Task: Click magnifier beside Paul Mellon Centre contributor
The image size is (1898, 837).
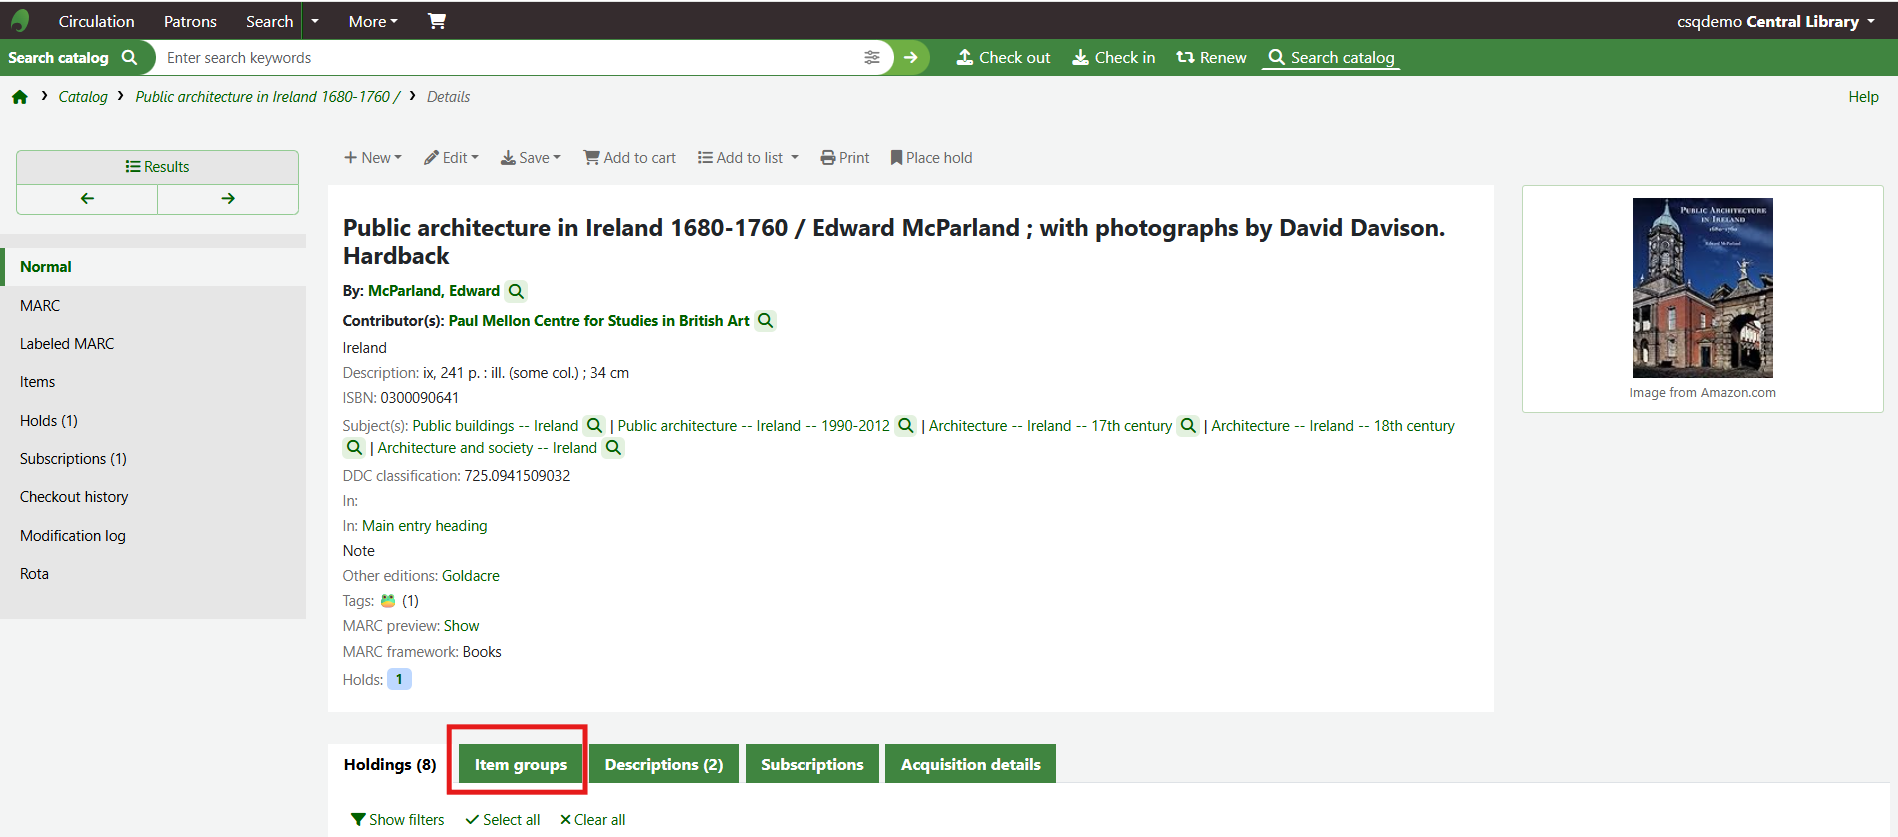Action: [765, 321]
